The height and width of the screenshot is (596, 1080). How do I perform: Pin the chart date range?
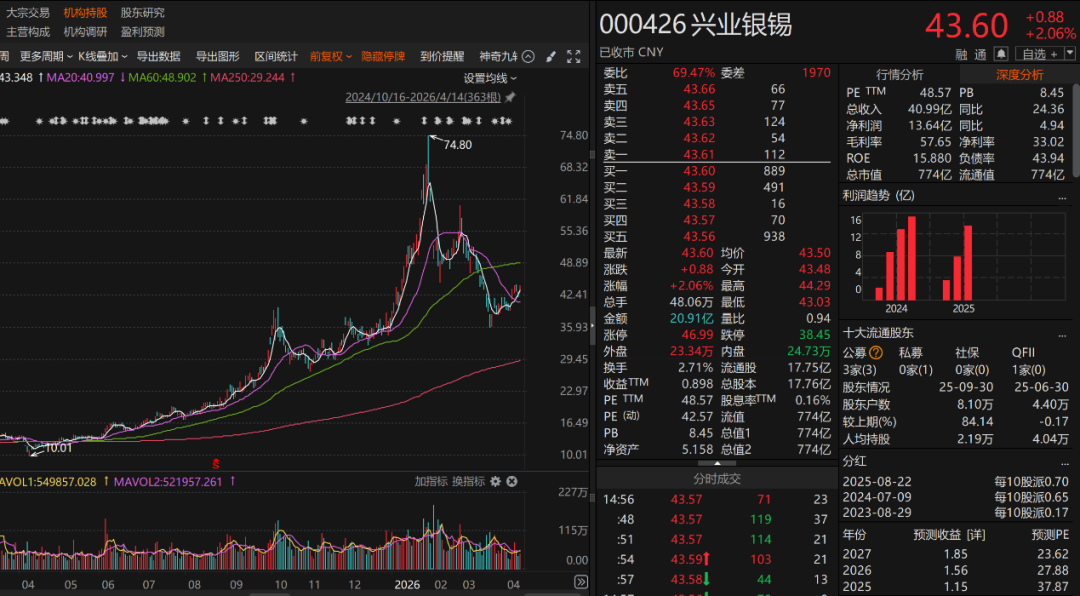[x=510, y=98]
